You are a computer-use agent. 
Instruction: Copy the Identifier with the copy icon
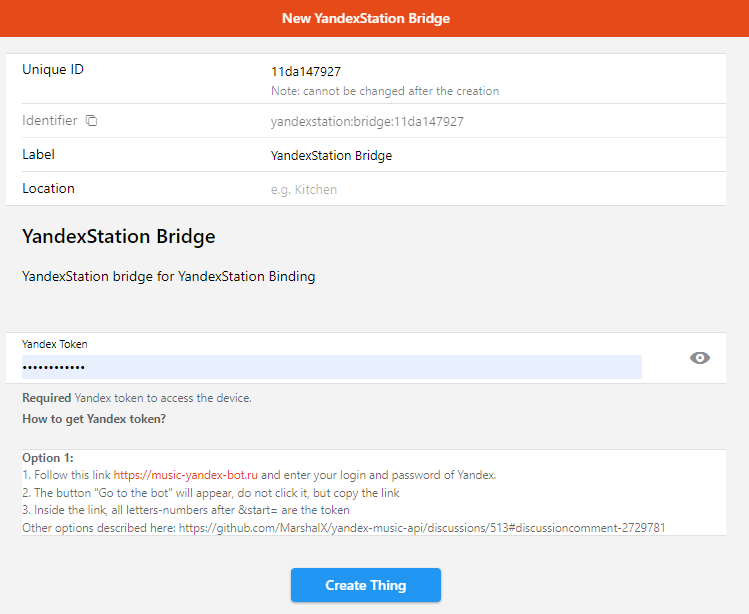(91, 120)
